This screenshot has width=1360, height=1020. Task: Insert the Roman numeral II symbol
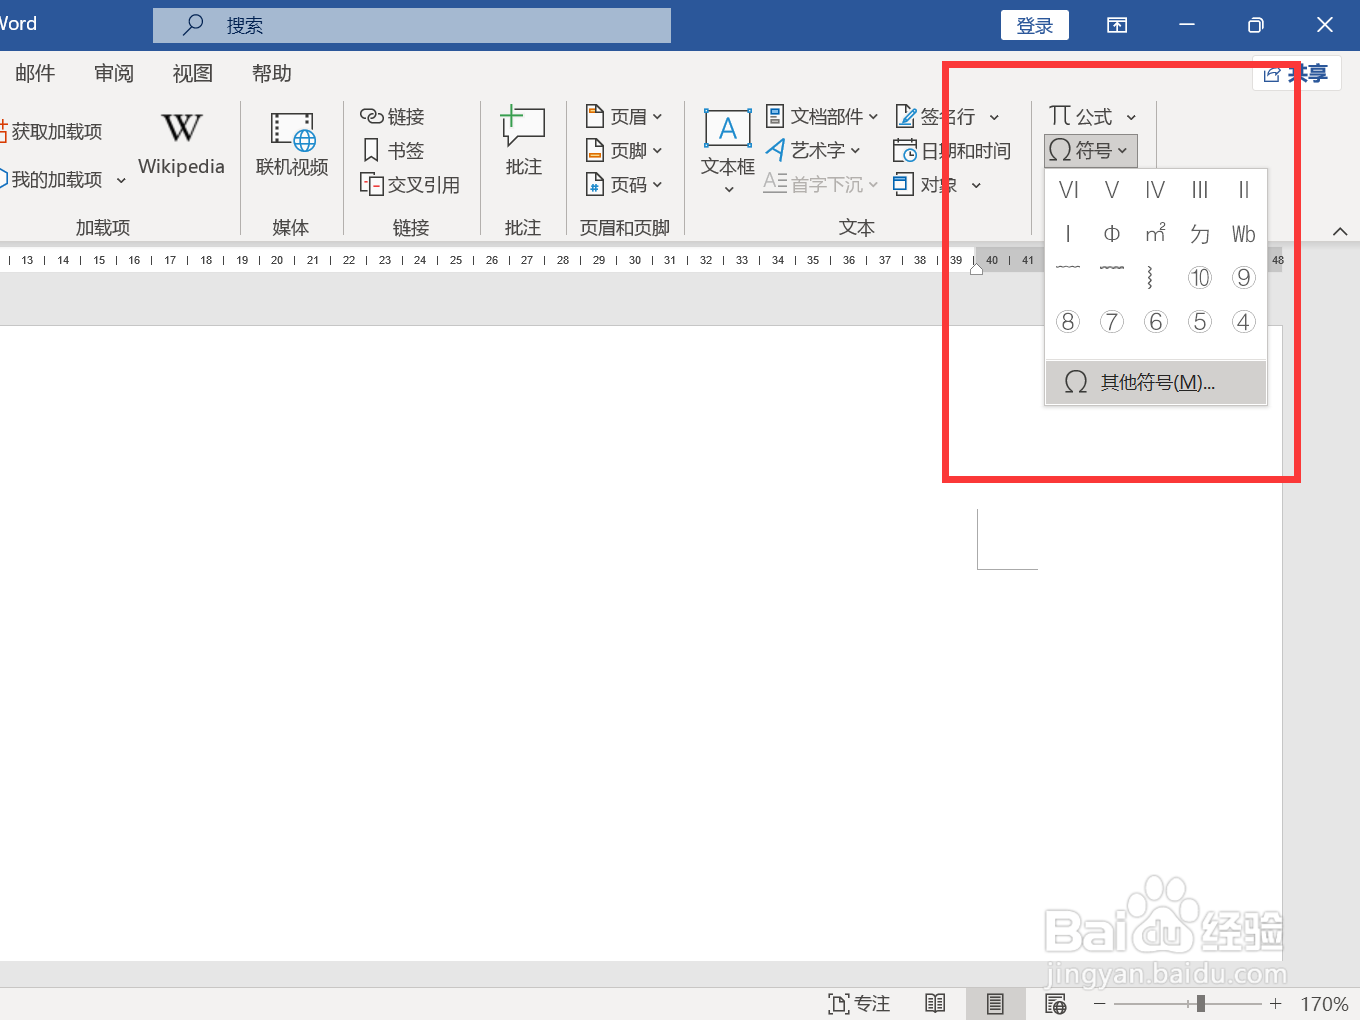coord(1243,190)
